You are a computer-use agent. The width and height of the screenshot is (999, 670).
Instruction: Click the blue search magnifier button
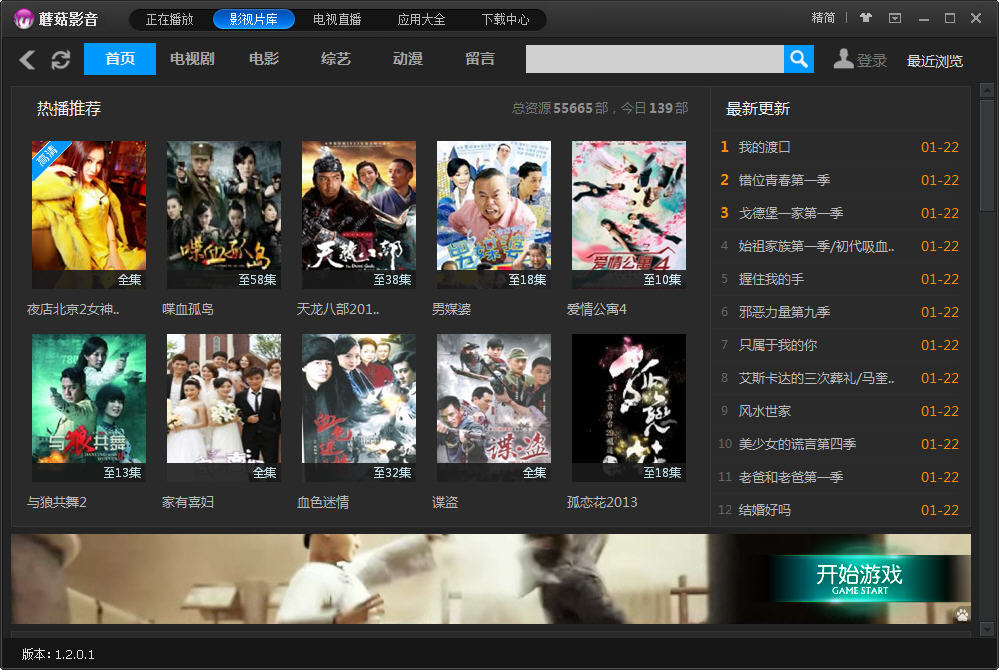coord(798,59)
